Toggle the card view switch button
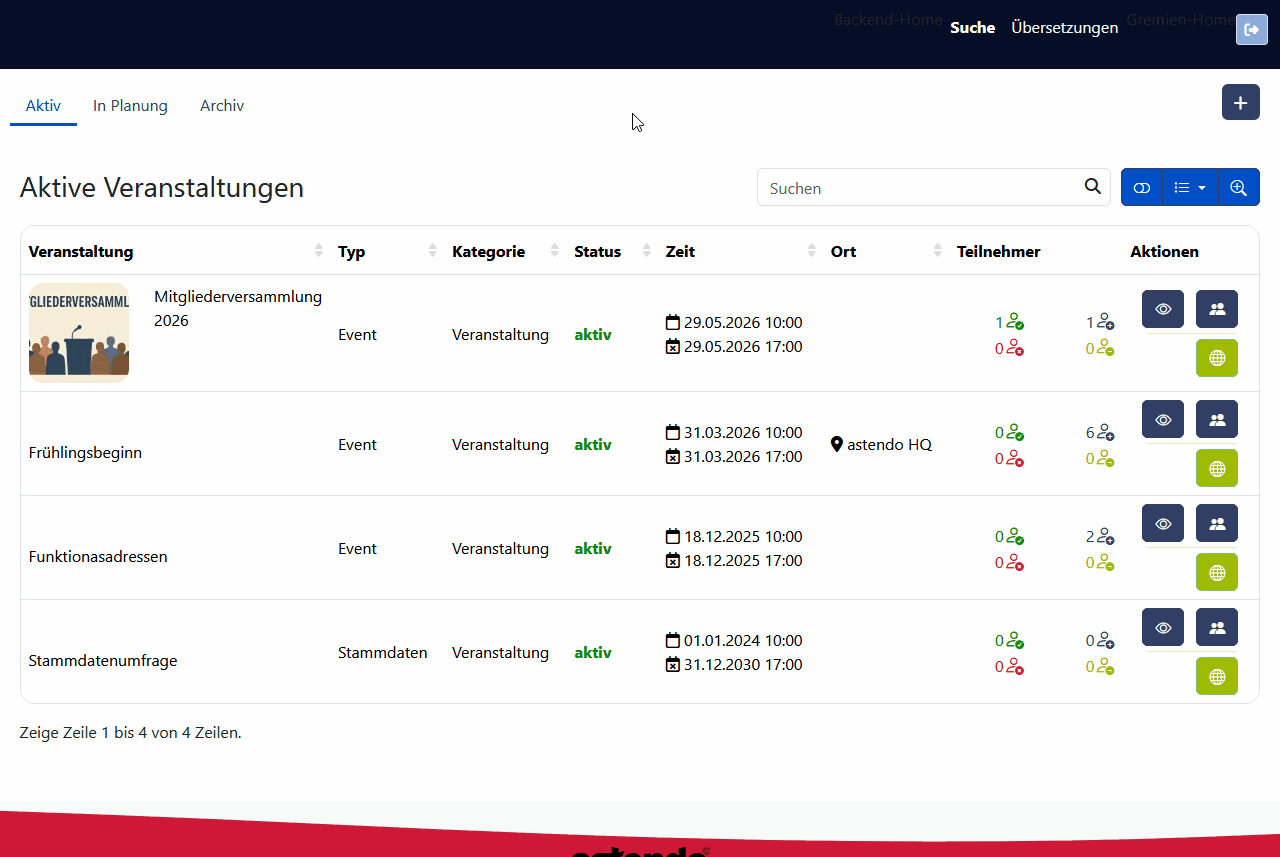Viewport: 1280px width, 857px height. coord(1142,187)
